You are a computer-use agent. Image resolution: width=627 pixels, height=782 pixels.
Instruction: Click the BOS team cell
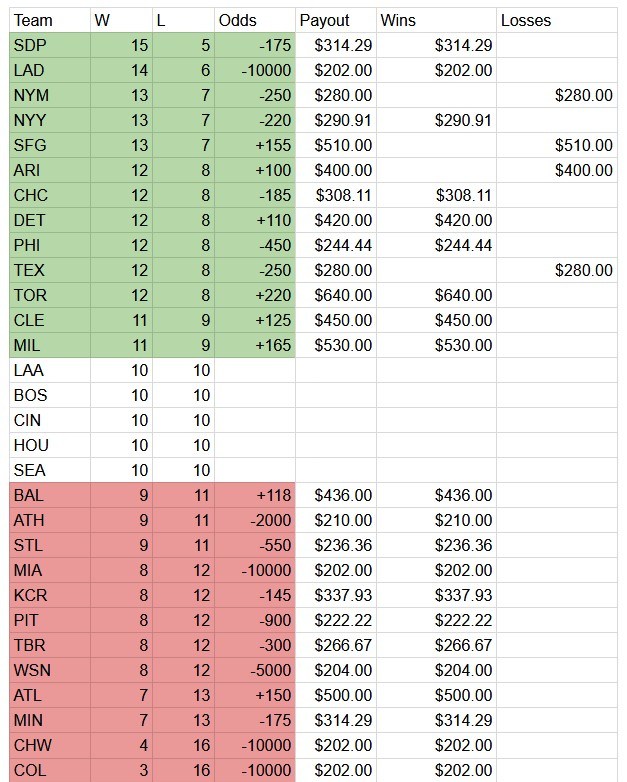(x=48, y=396)
